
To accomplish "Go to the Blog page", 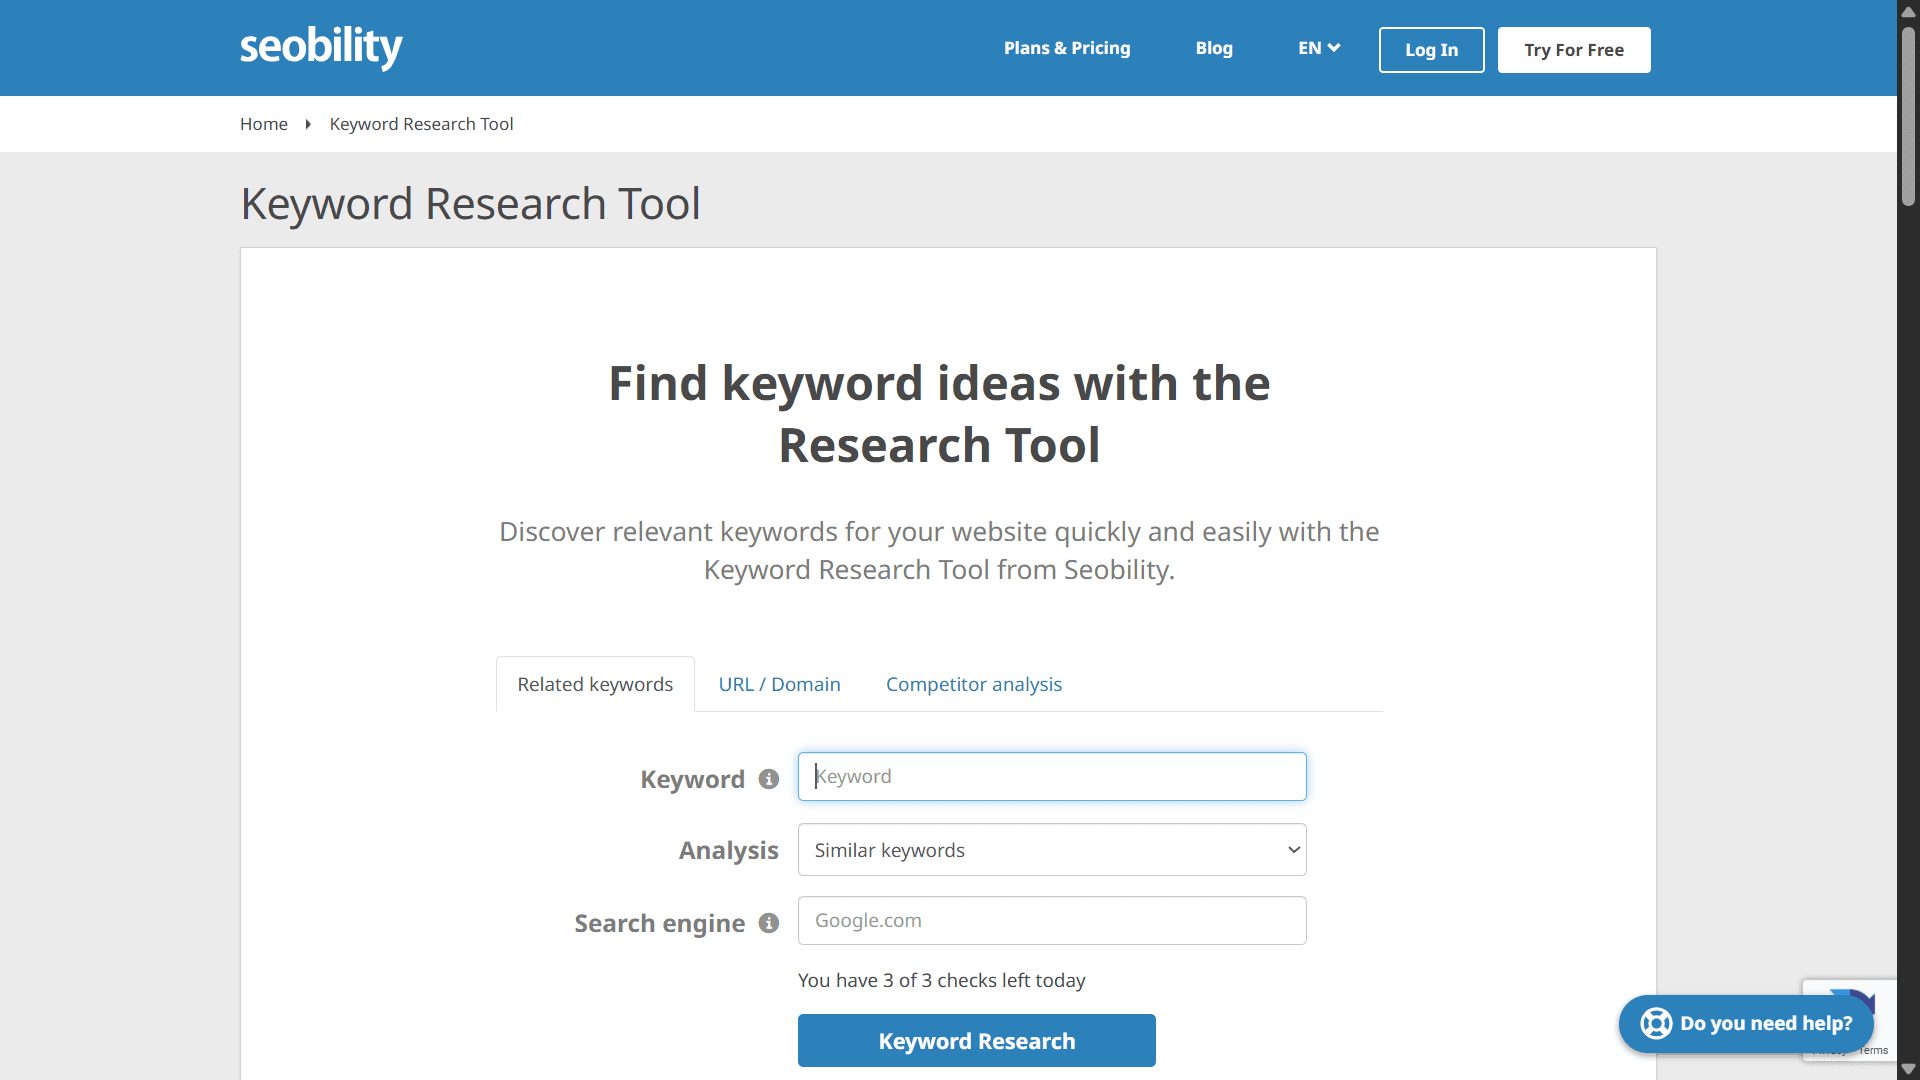I will pyautogui.click(x=1214, y=48).
